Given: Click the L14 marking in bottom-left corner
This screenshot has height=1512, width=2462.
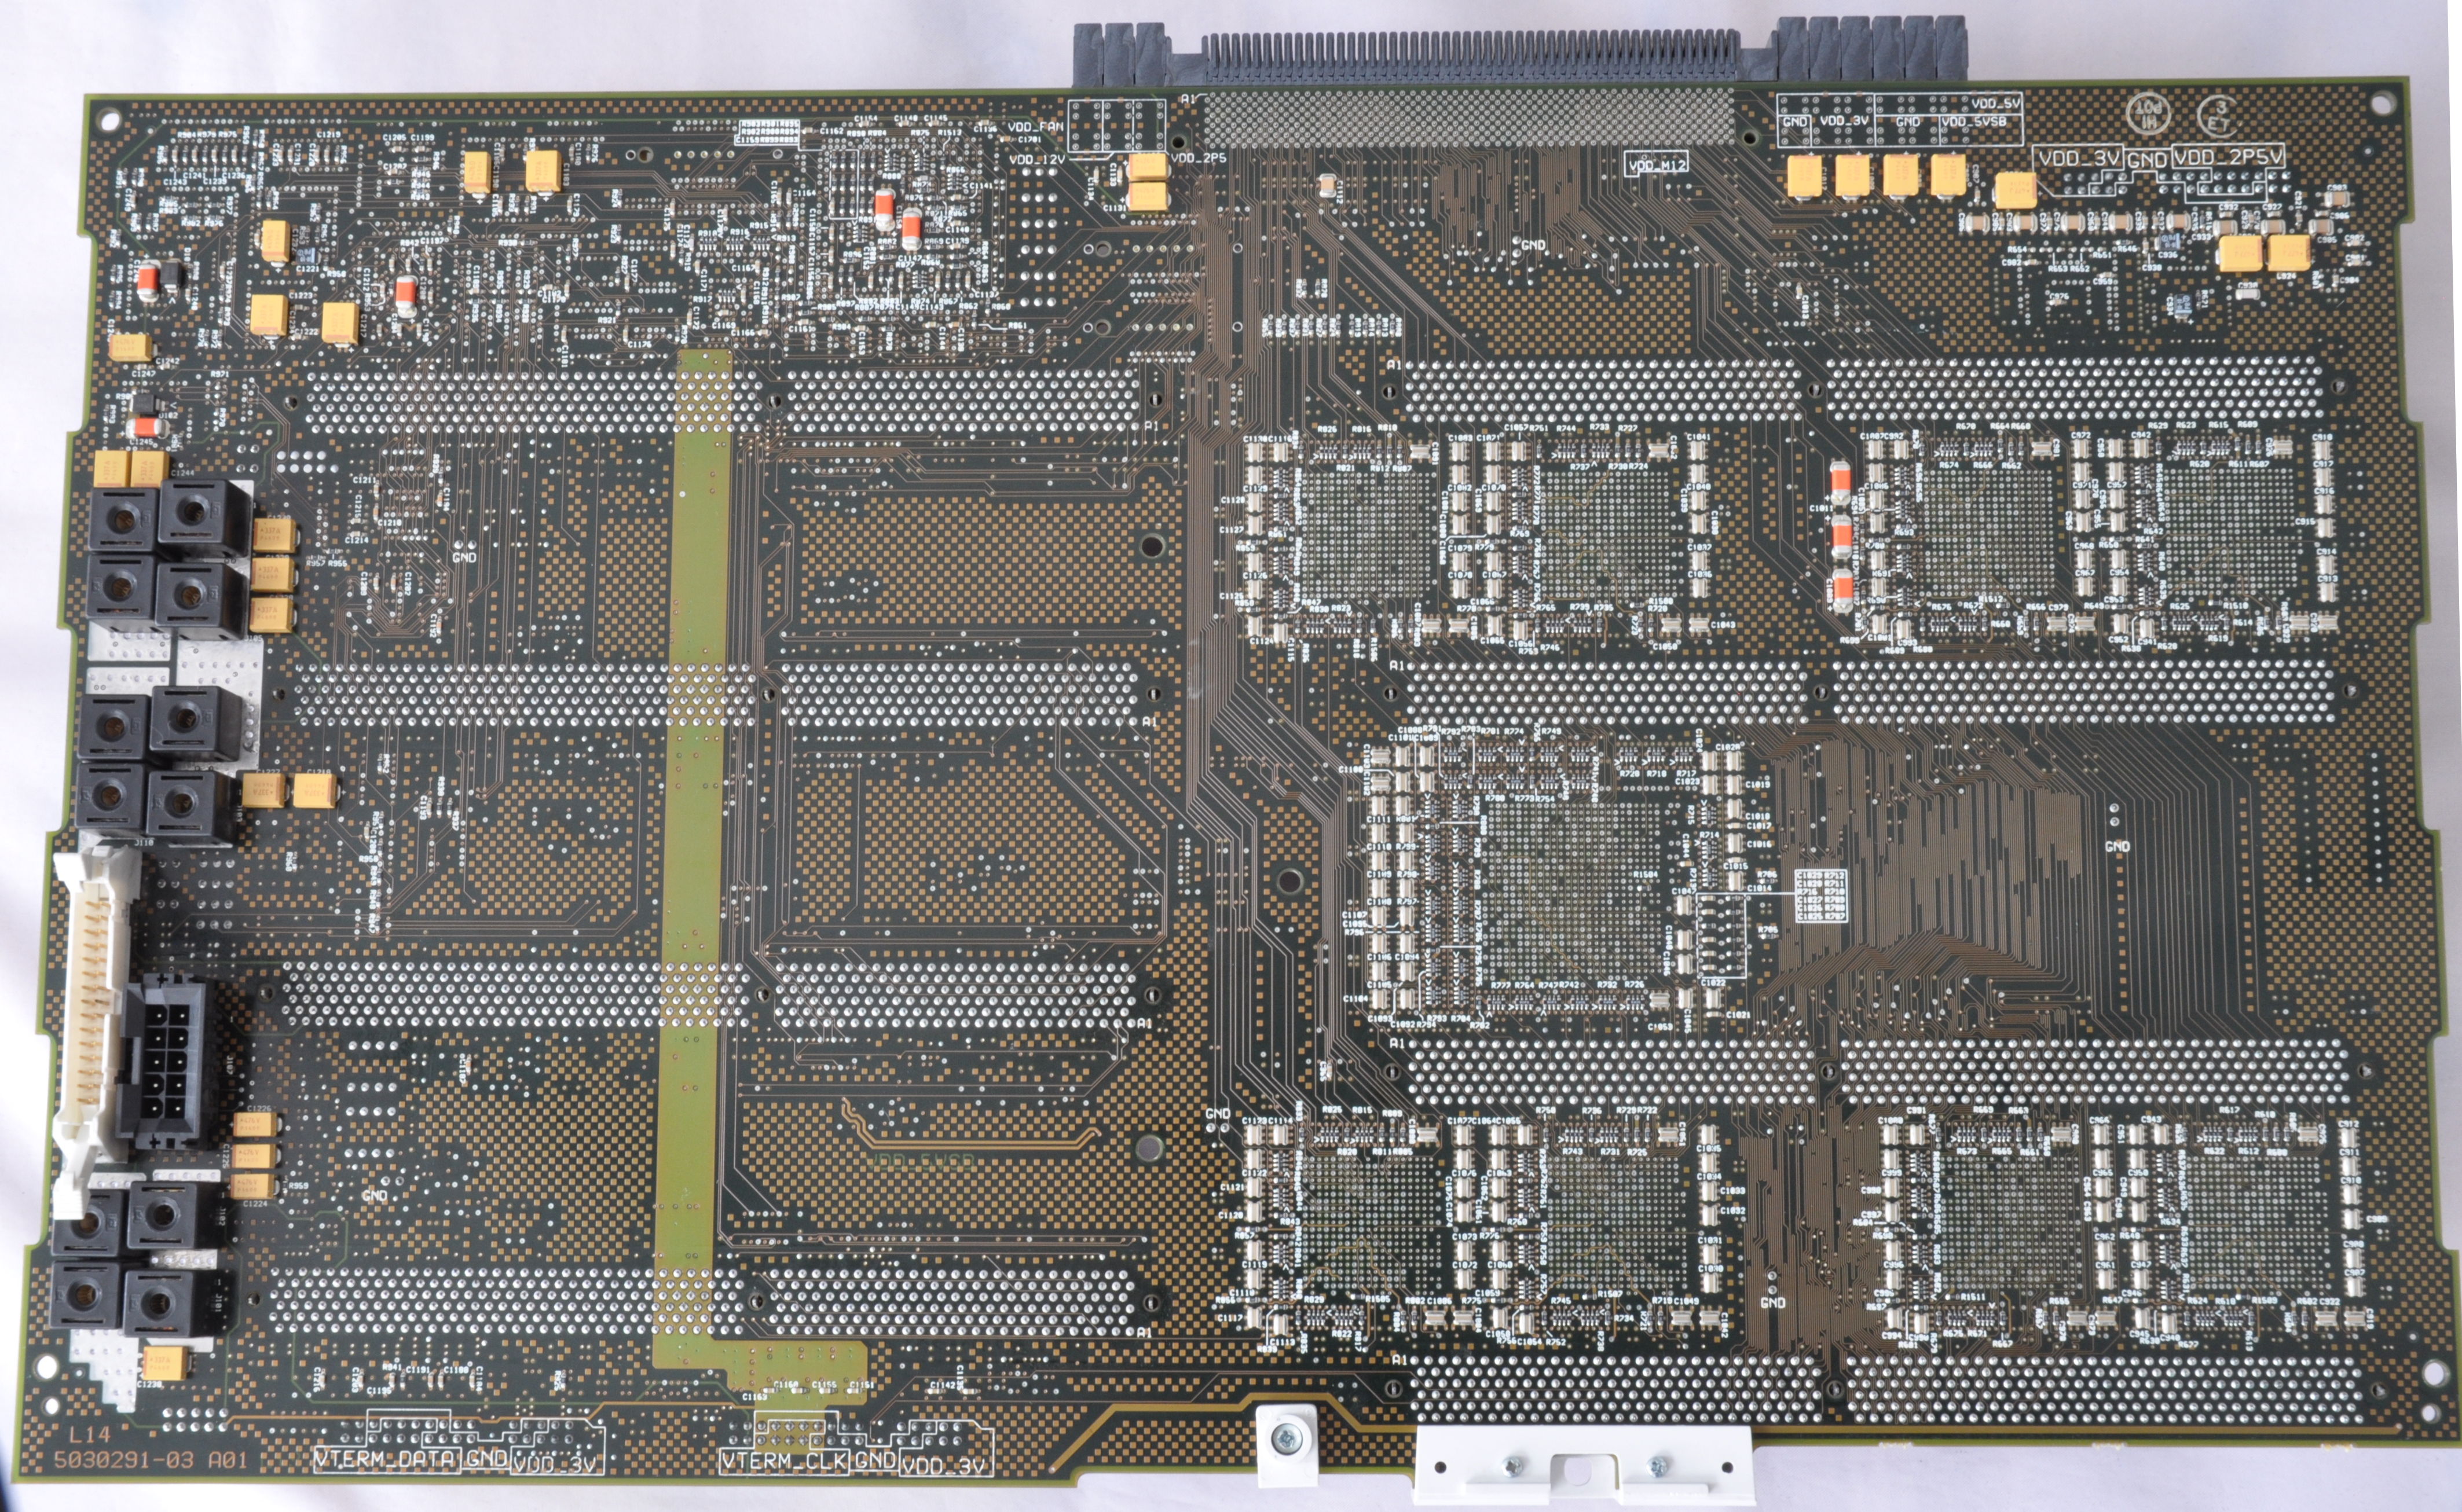Looking at the screenshot, I should point(90,1435).
